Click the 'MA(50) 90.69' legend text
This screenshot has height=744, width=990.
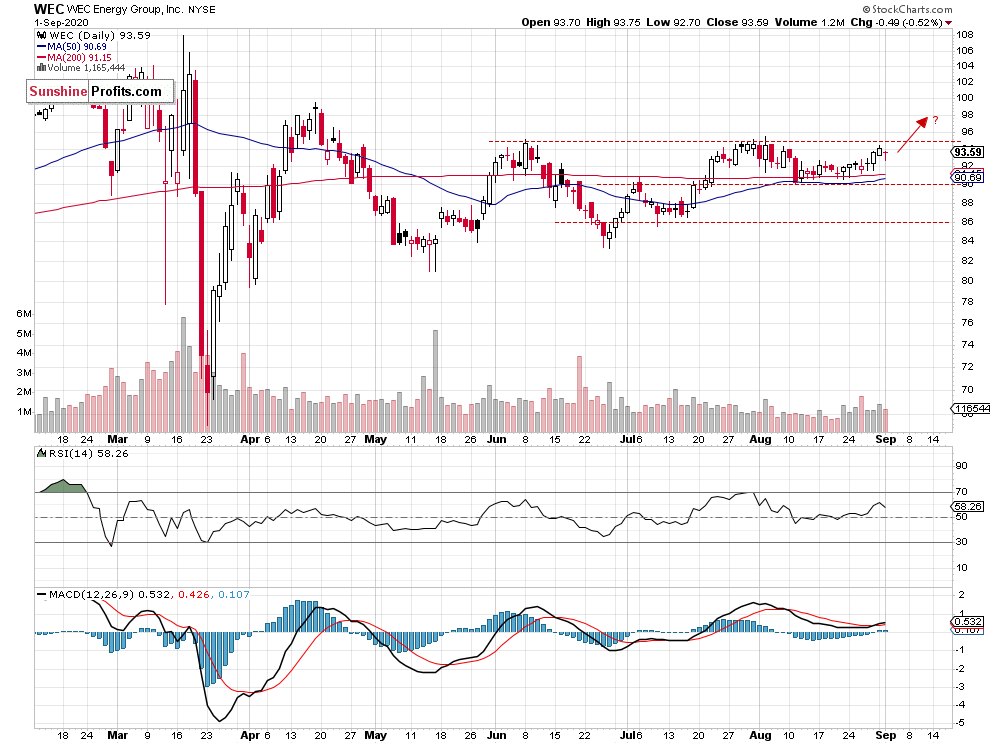coord(77,47)
